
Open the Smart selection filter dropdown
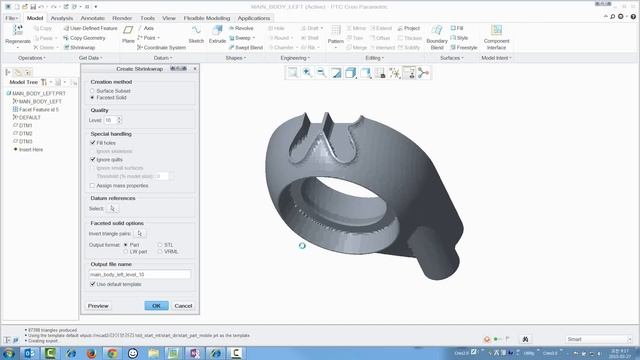(x=598, y=339)
